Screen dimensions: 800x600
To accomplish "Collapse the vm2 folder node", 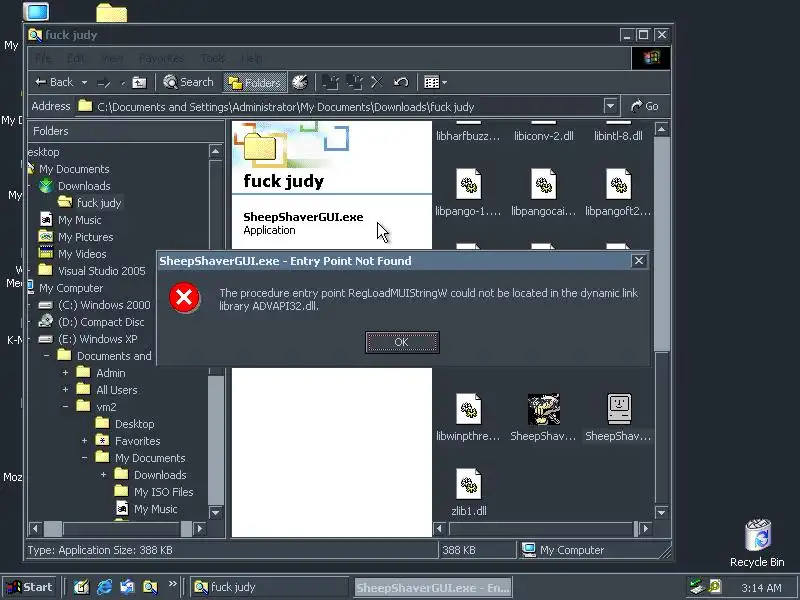I will pos(65,407).
